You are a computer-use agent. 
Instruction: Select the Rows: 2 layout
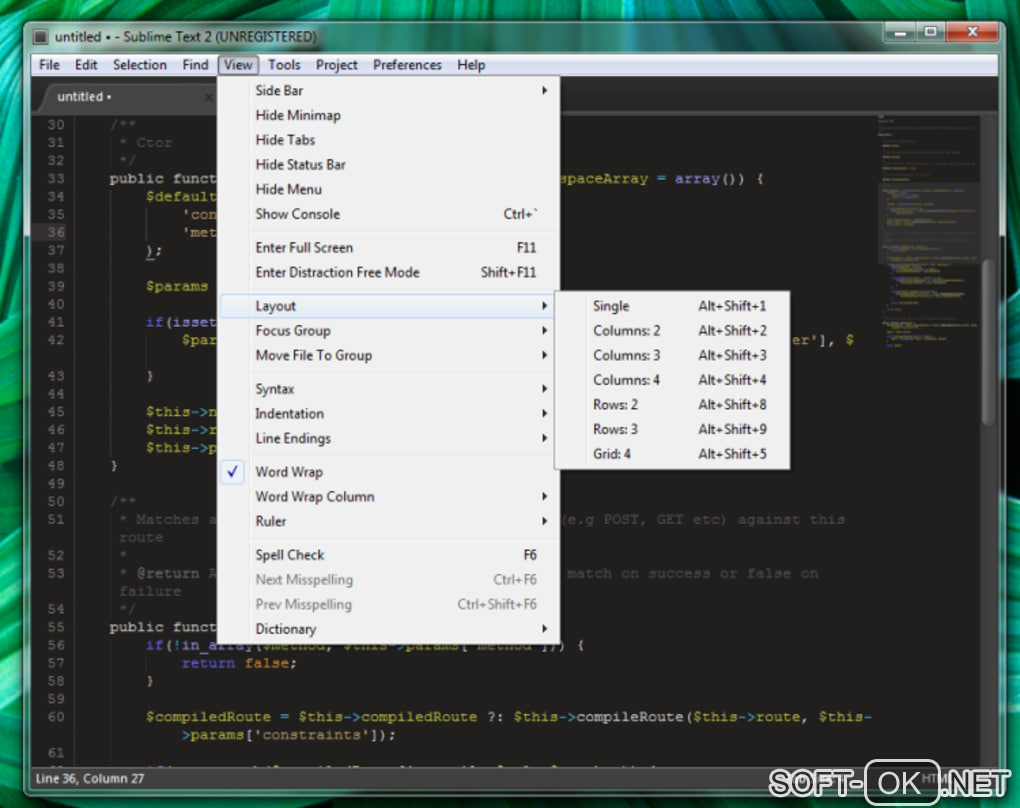(x=673, y=405)
